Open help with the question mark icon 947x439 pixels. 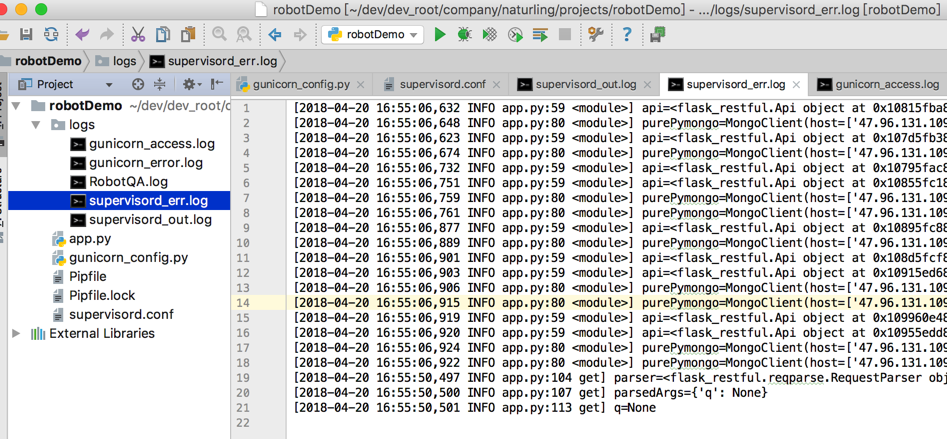627,34
